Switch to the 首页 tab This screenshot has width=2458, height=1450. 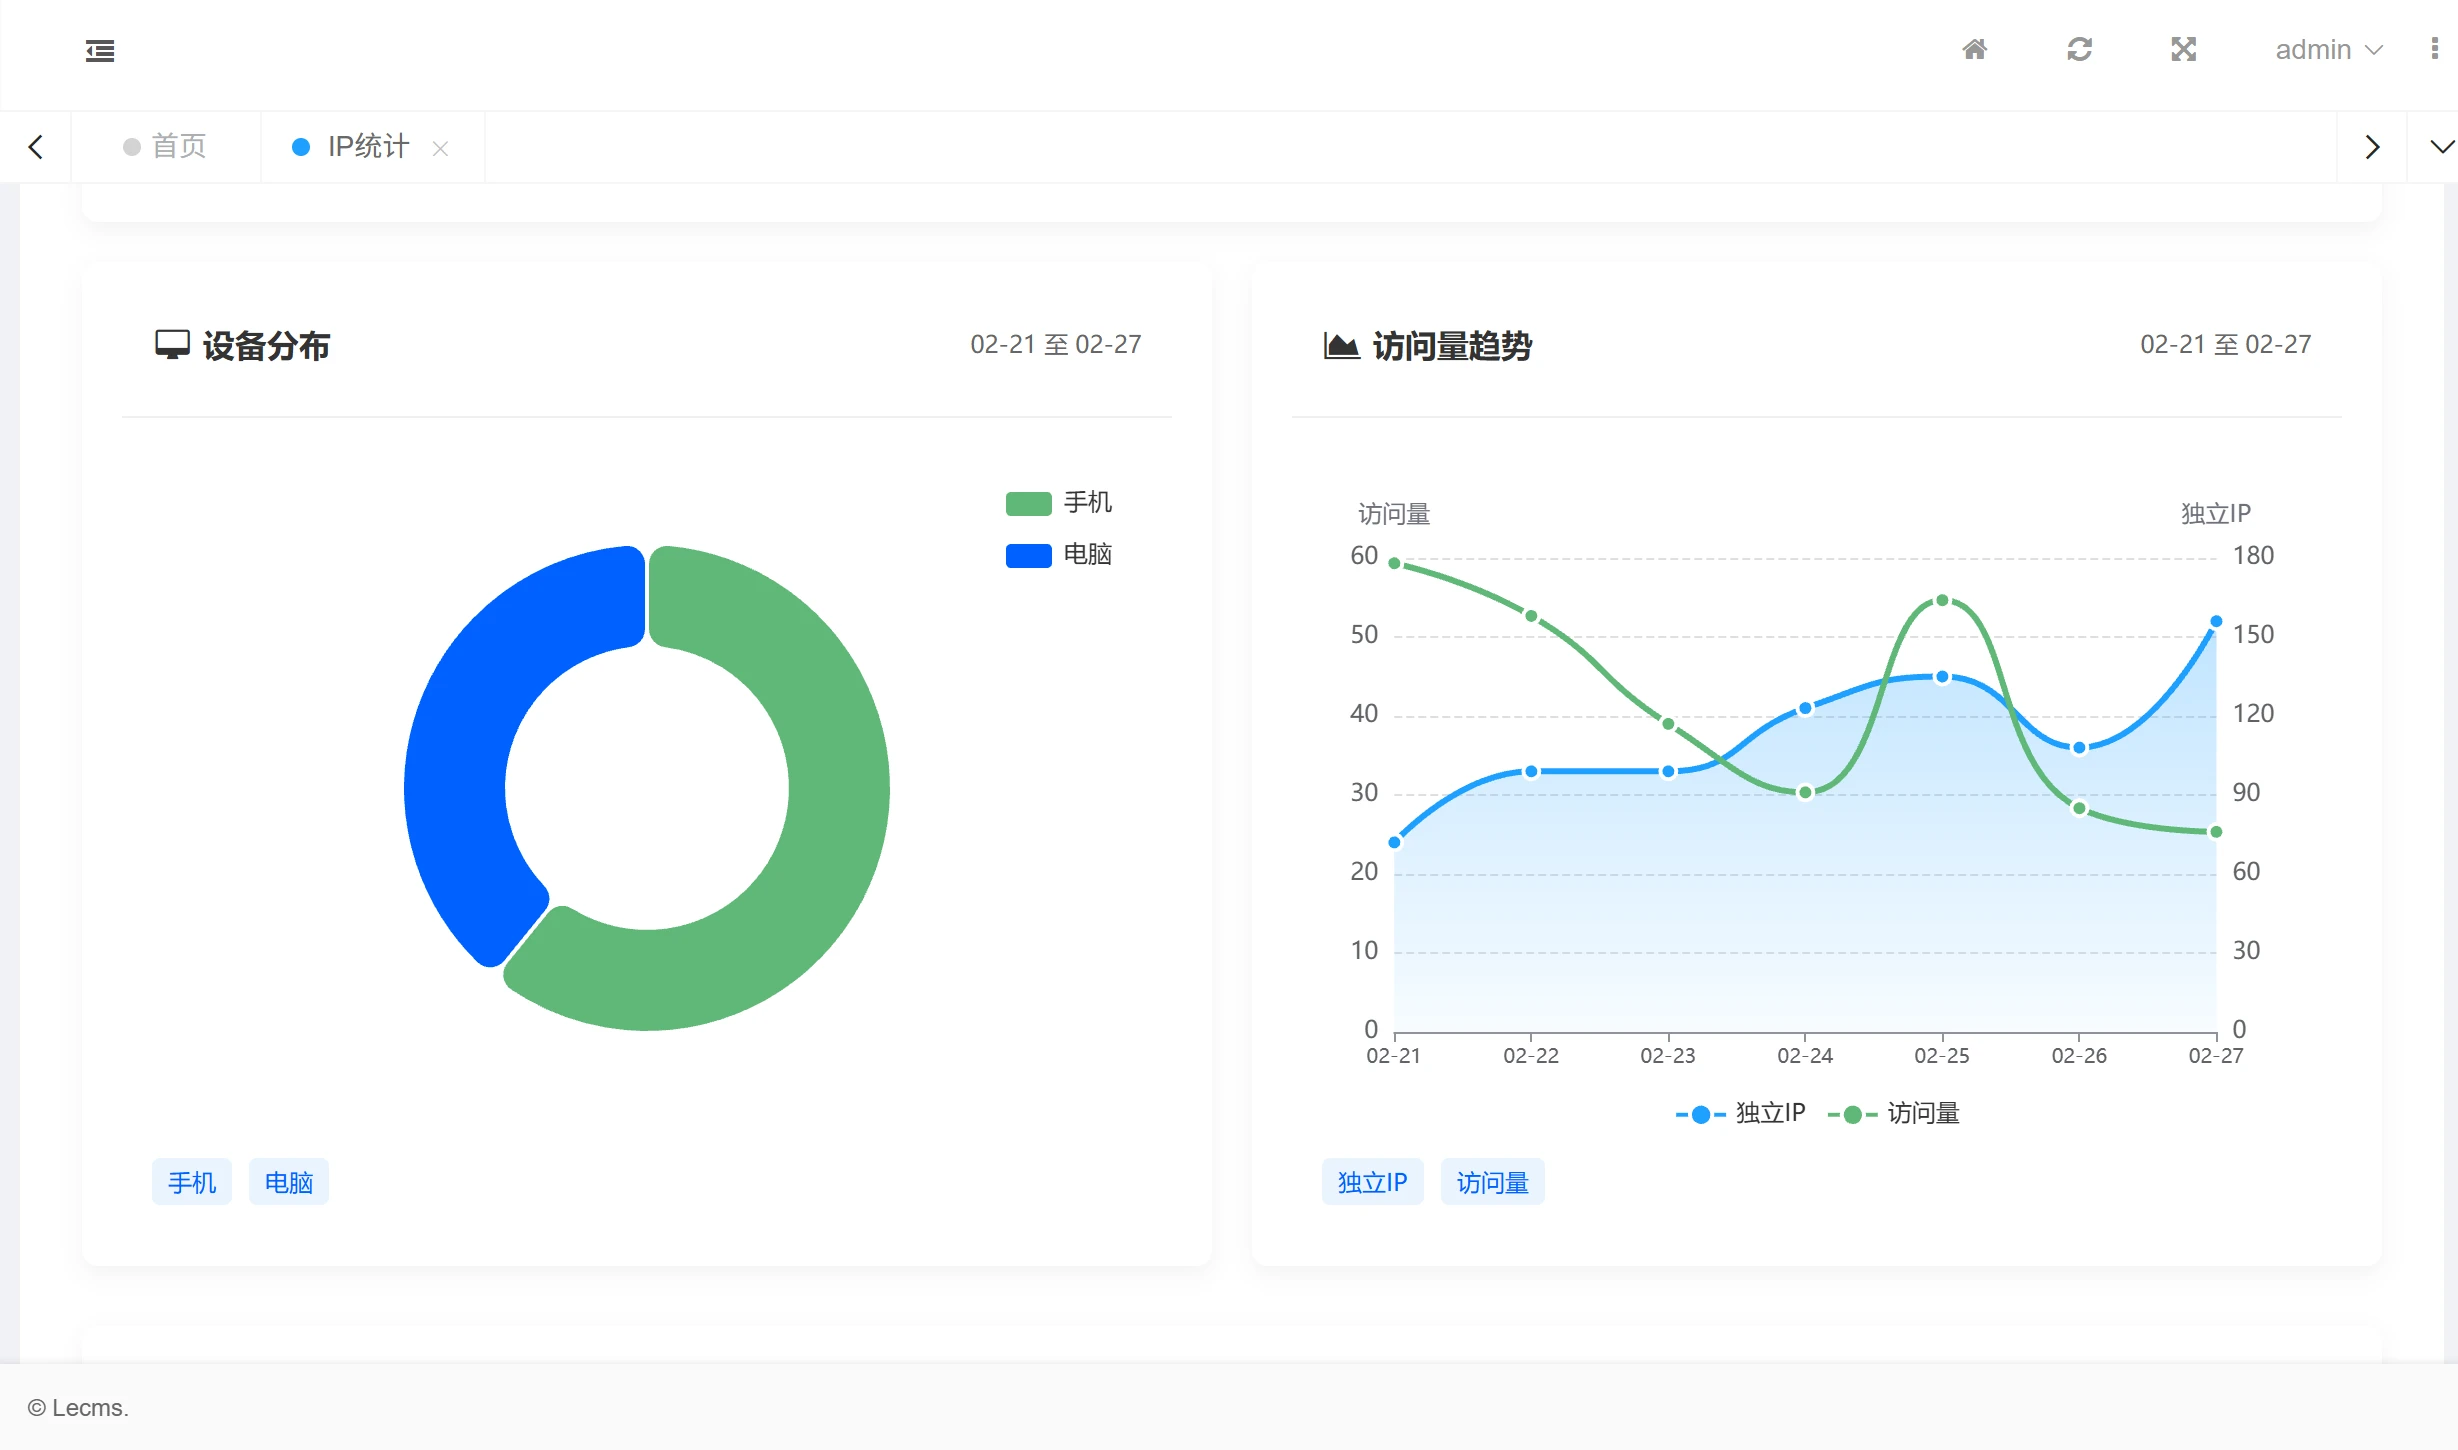(x=166, y=147)
